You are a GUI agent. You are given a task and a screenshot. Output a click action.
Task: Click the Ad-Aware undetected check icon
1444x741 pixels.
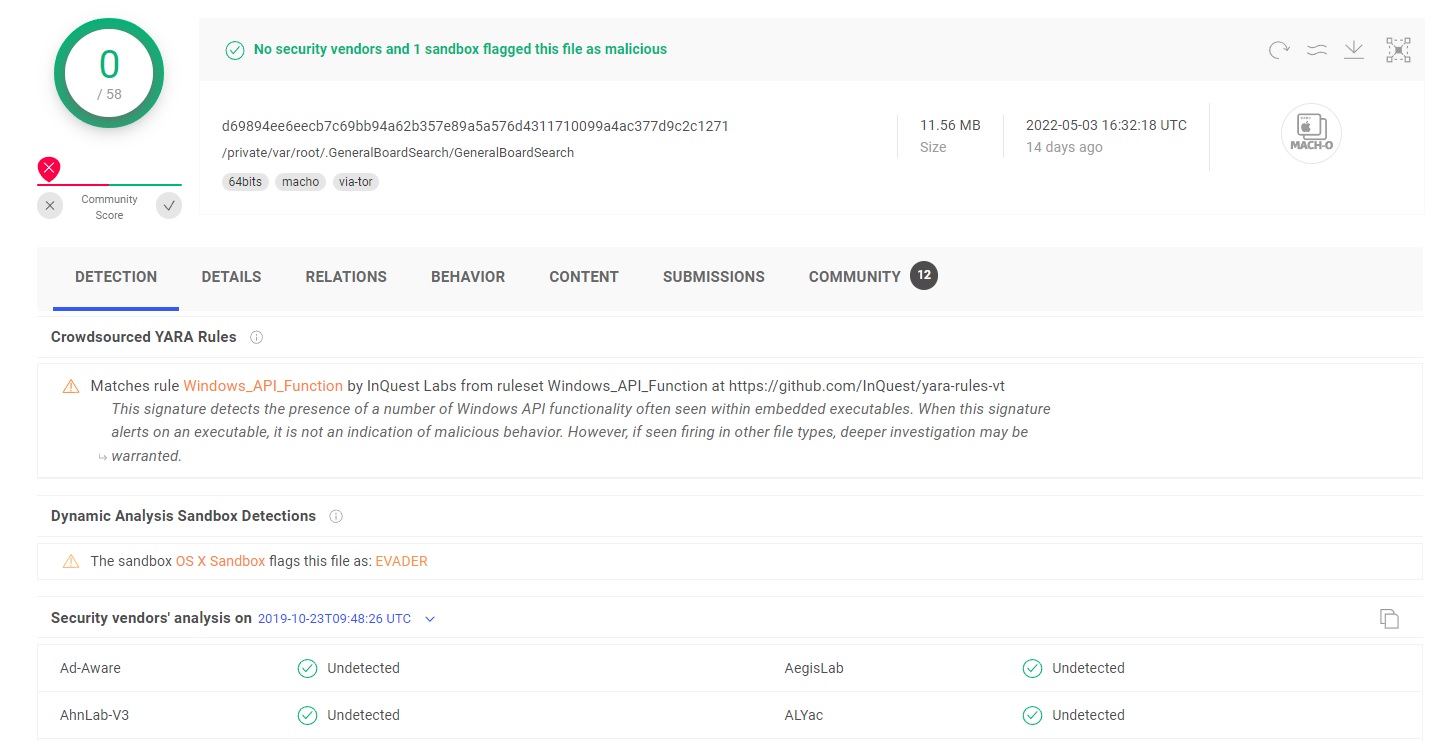pyautogui.click(x=308, y=668)
